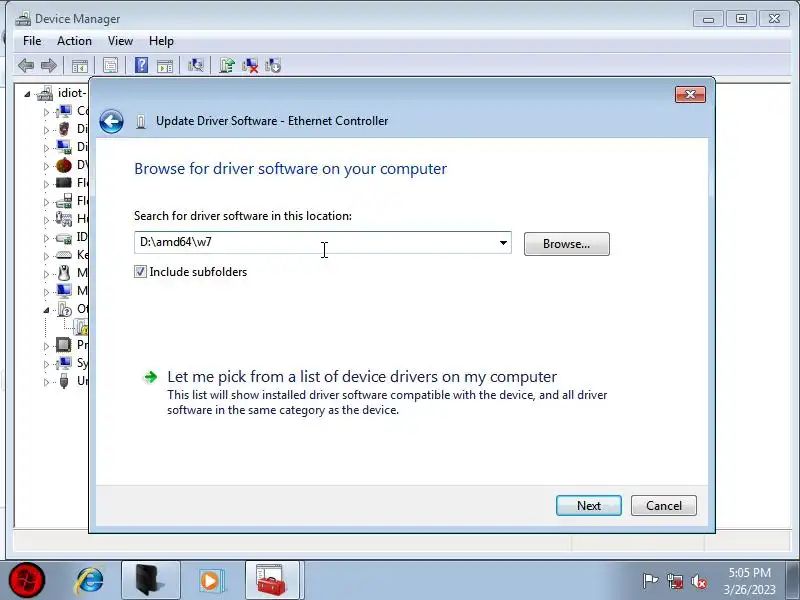
Task: Collapse the idiot- root tree node
Action: tap(27, 94)
